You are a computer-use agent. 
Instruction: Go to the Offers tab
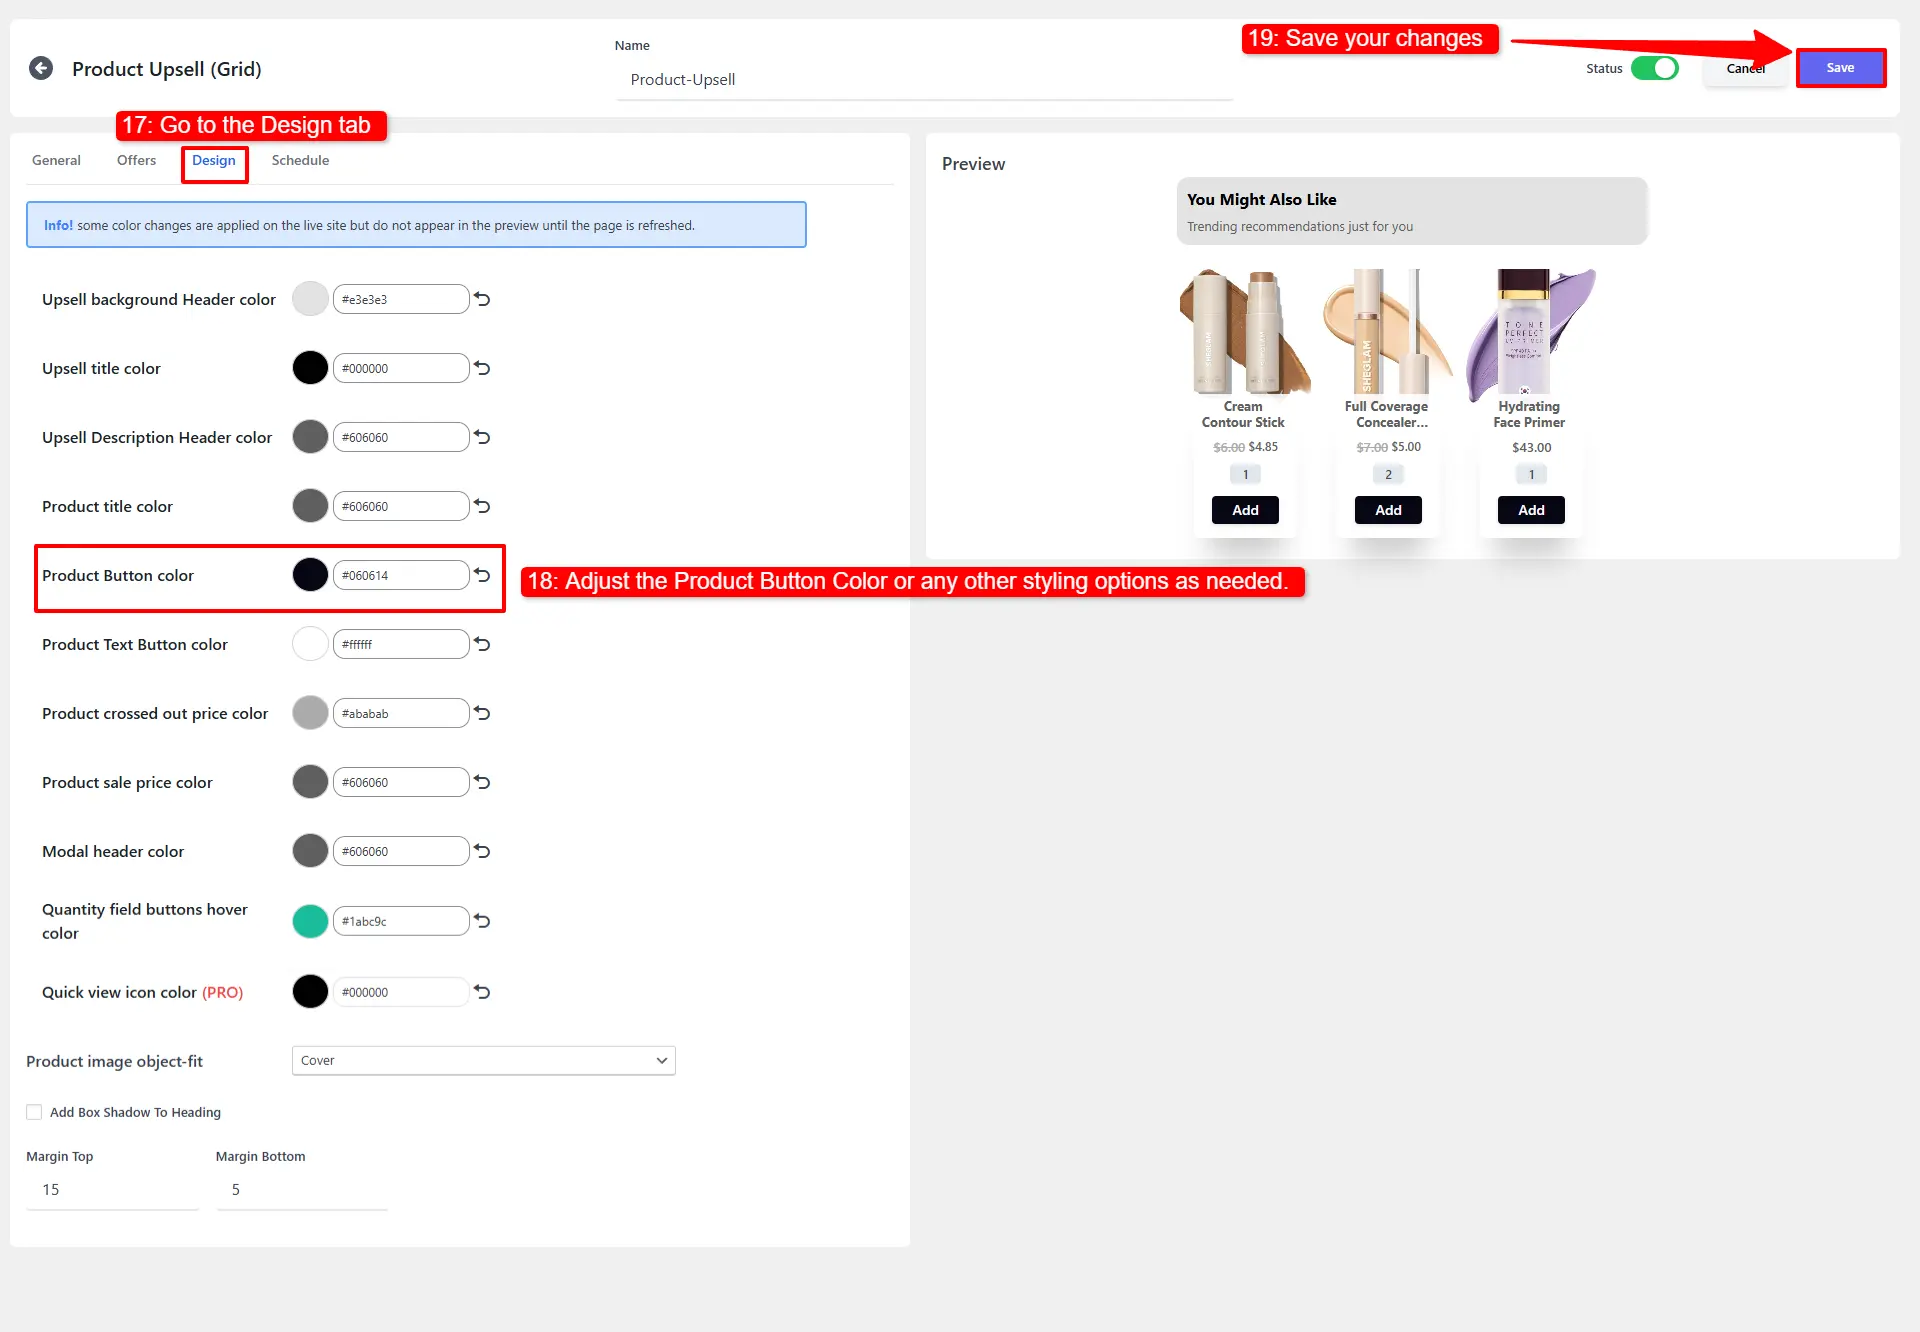pyautogui.click(x=136, y=160)
